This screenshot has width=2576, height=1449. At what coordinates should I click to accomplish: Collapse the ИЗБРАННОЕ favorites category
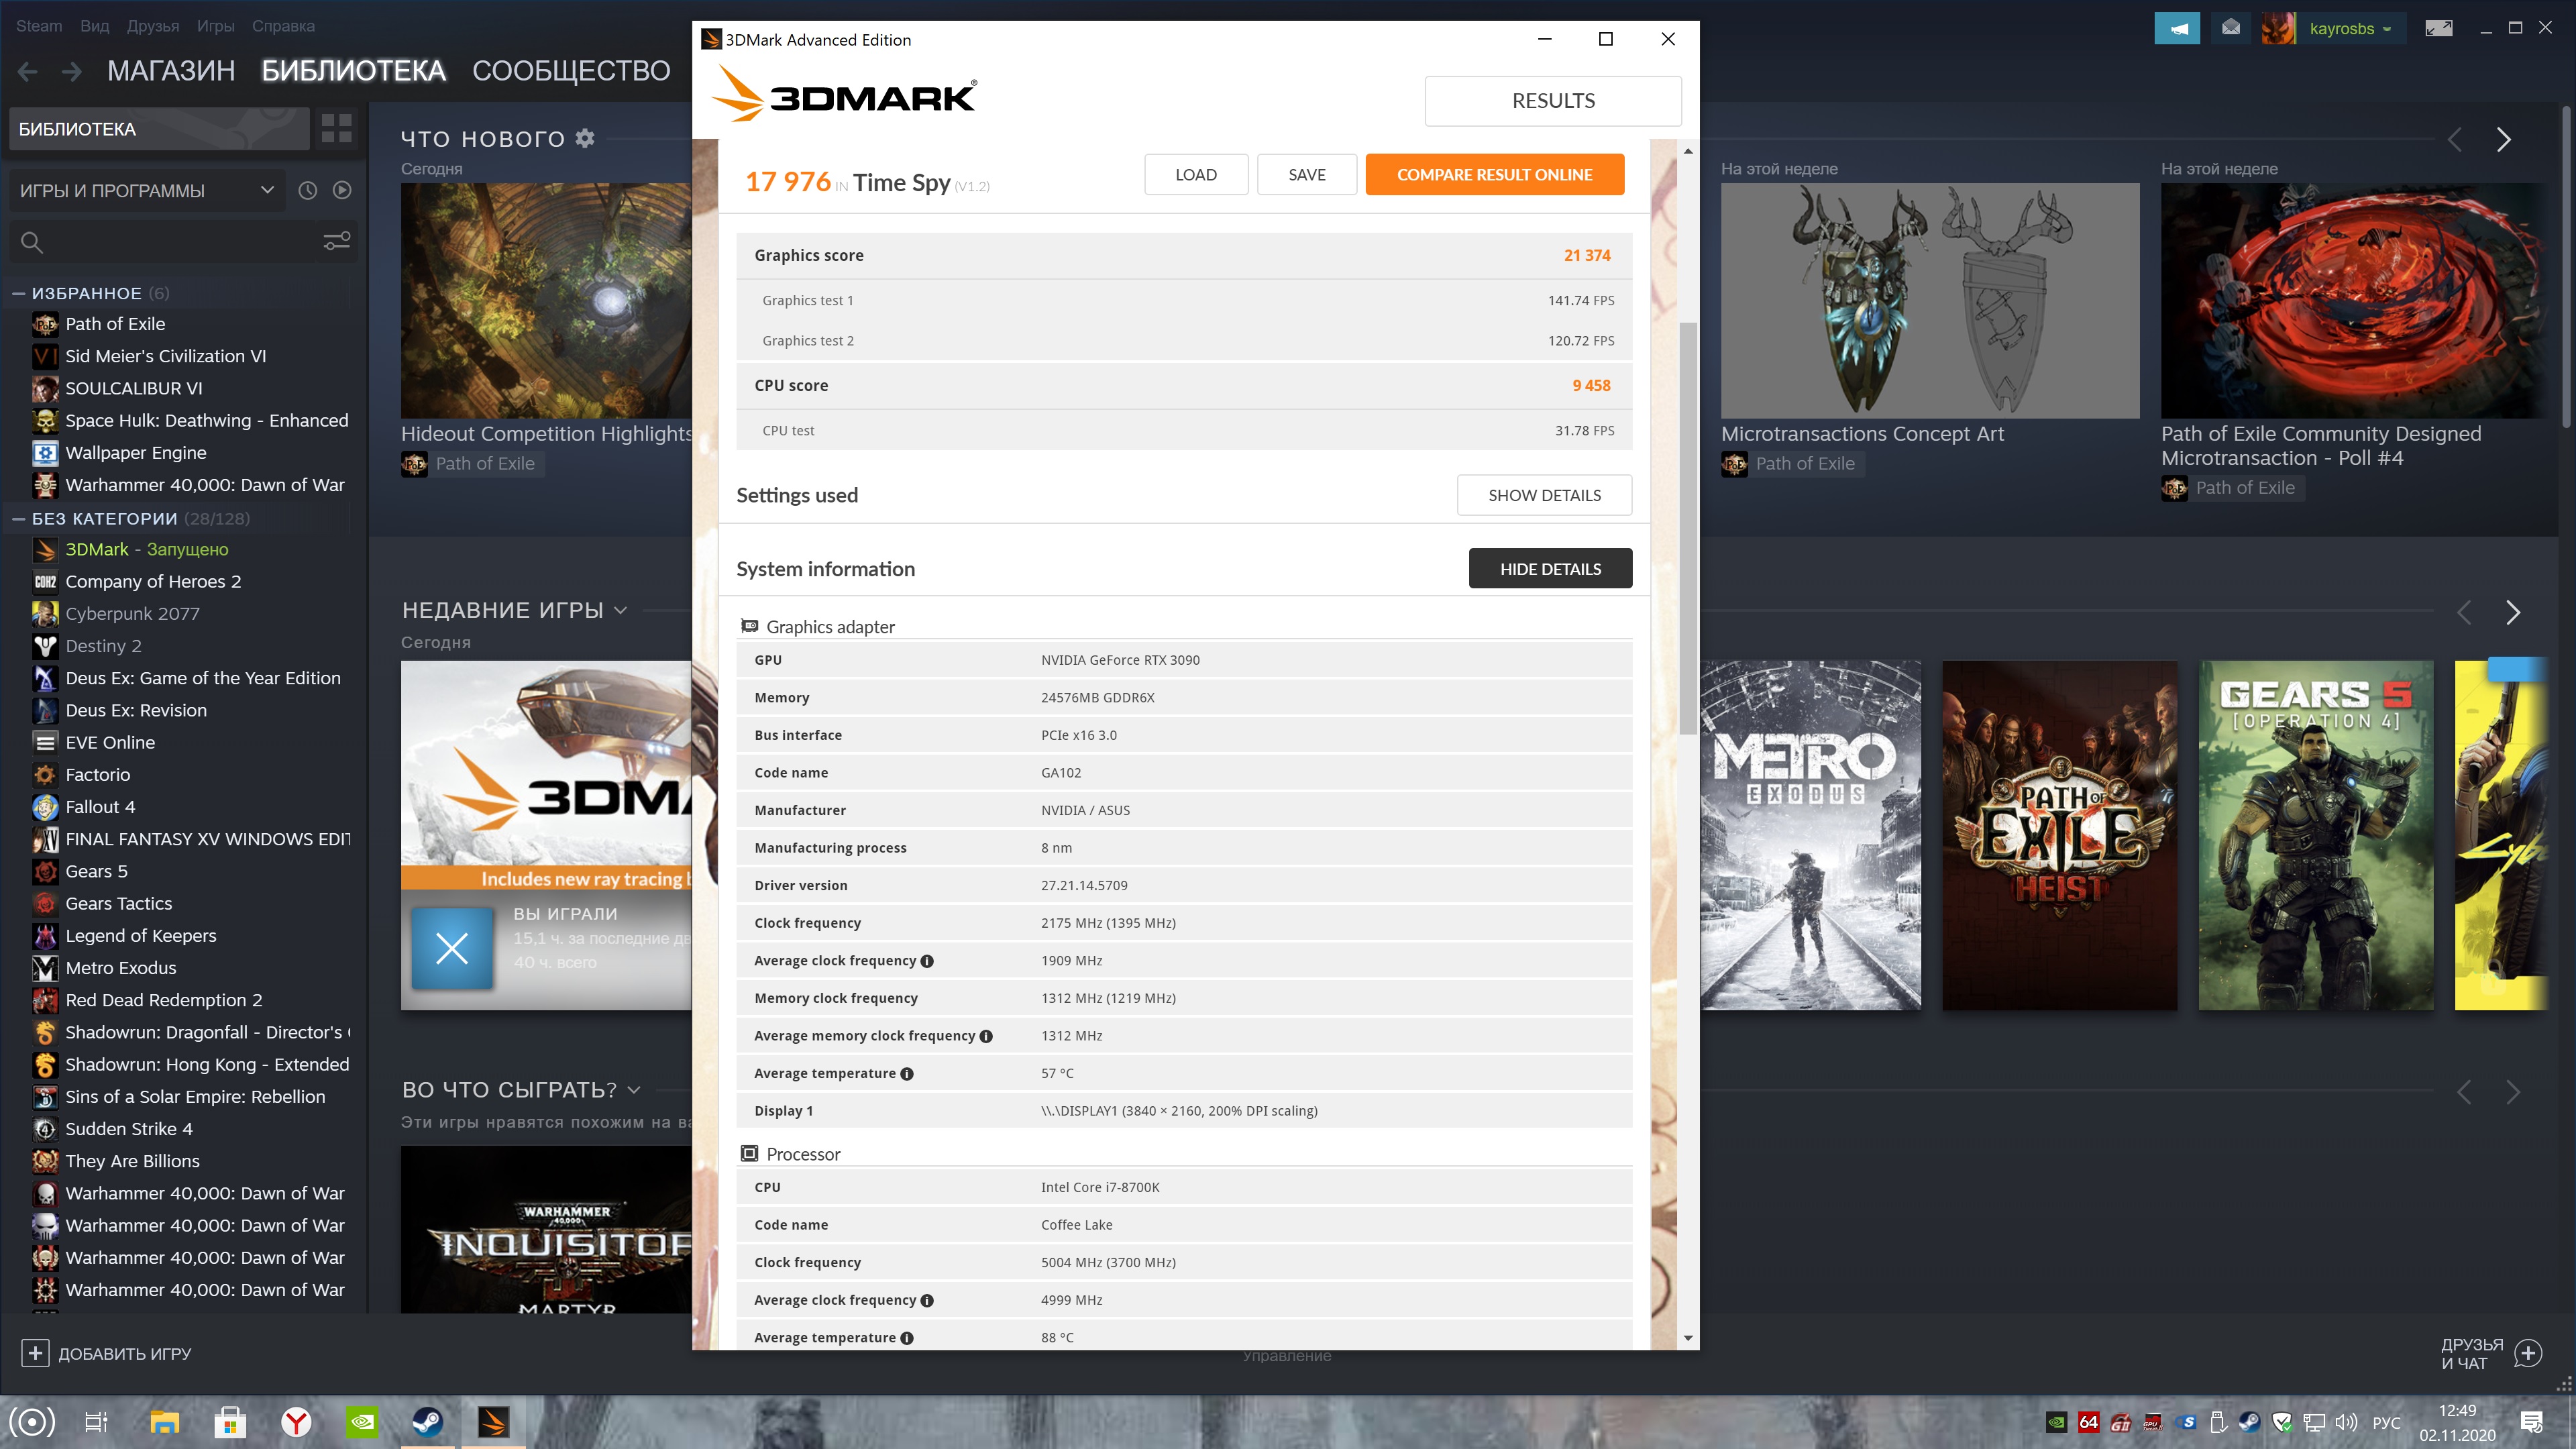(x=18, y=293)
